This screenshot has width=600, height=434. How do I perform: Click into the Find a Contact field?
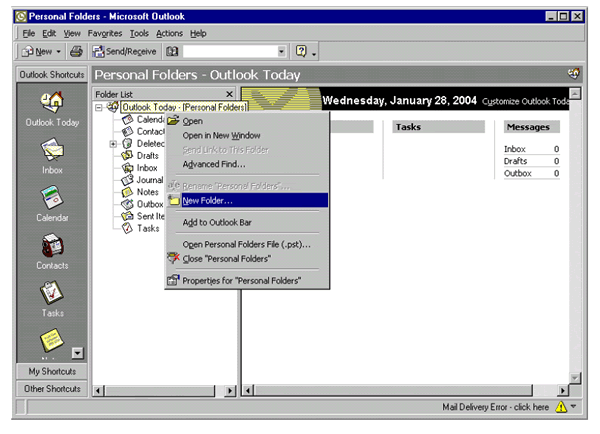pyautogui.click(x=230, y=51)
